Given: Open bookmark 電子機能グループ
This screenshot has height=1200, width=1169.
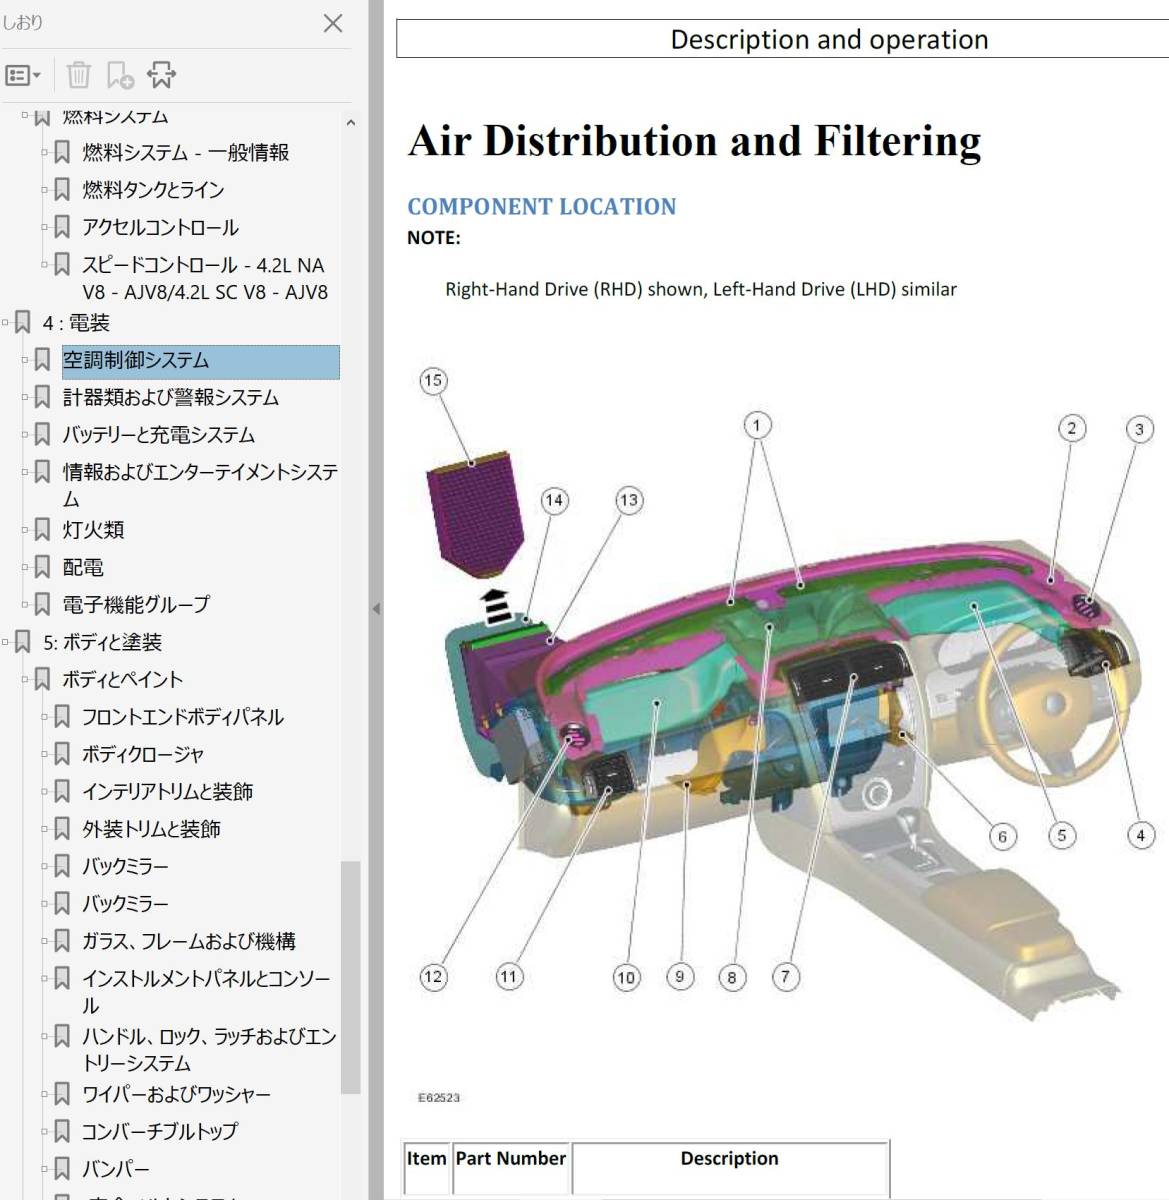Looking at the screenshot, I should pyautogui.click(x=136, y=604).
